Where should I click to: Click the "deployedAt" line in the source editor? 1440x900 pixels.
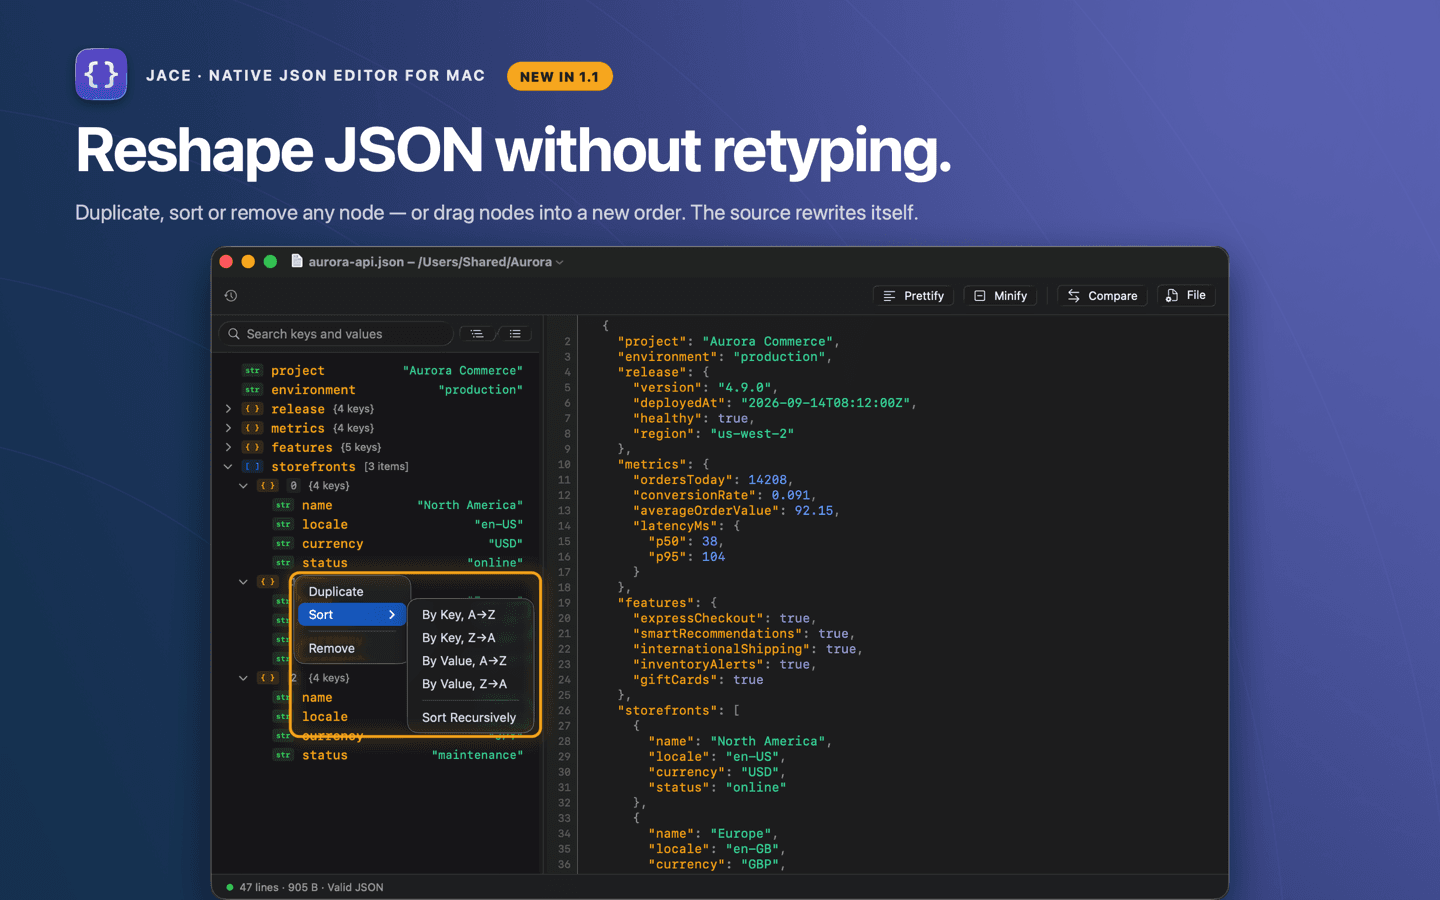coord(774,403)
